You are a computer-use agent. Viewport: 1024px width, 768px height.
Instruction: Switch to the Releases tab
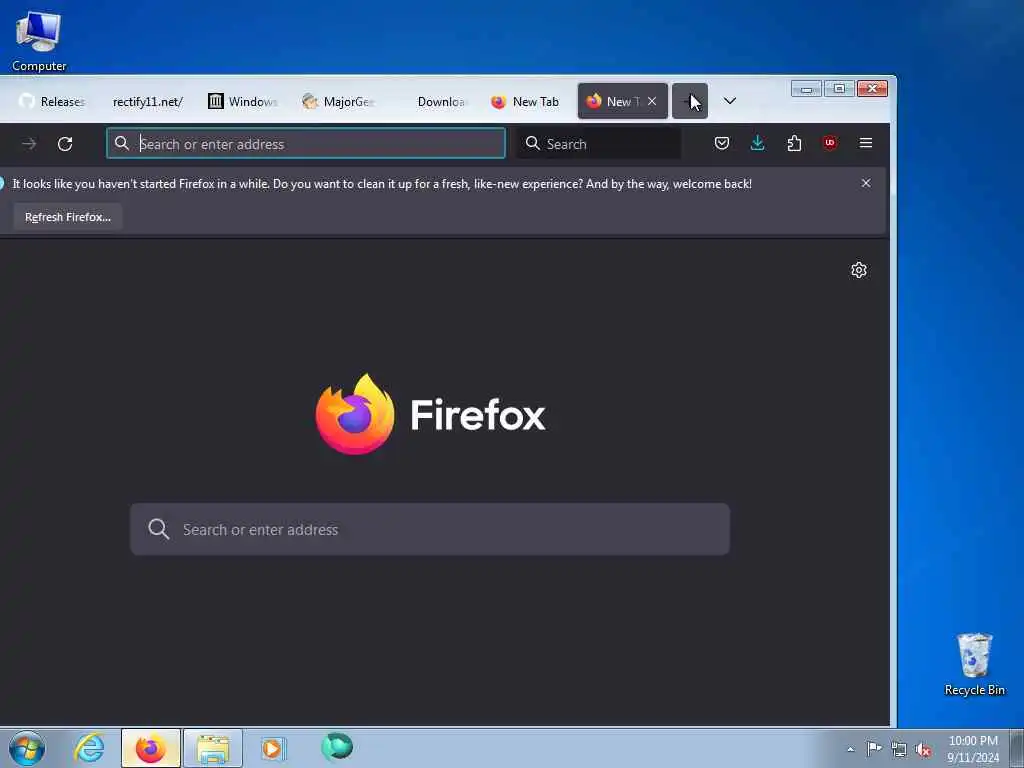[x=52, y=101]
